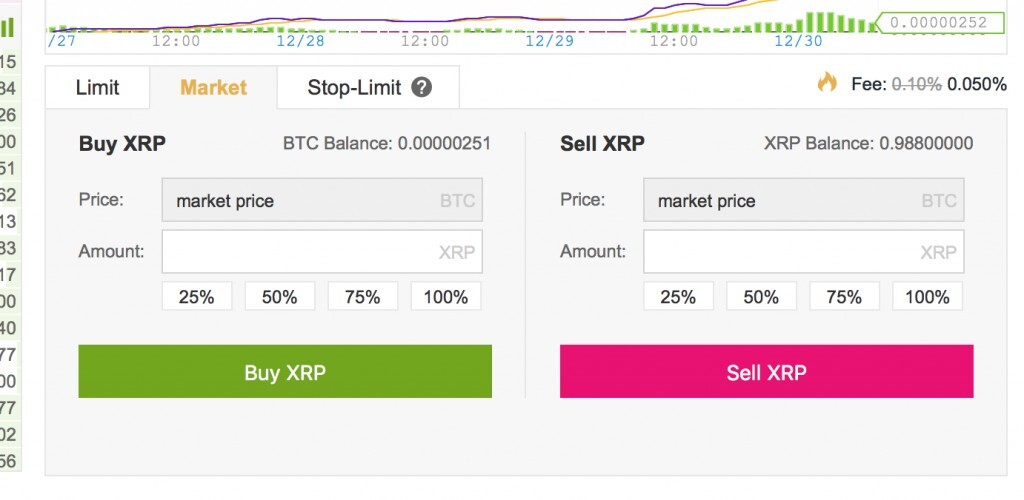Screen dimensions: 1024x500
Task: Click the flame fee discount icon
Action: [x=827, y=84]
